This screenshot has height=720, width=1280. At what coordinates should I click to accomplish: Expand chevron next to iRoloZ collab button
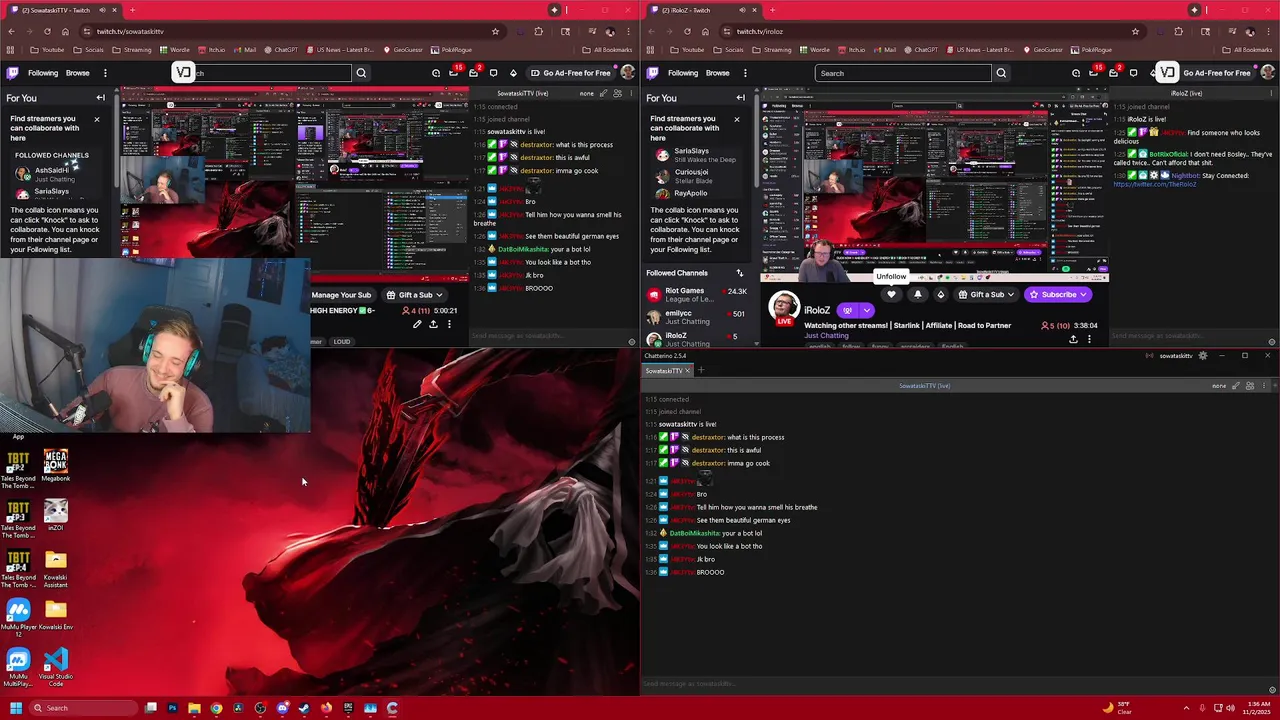tap(866, 311)
